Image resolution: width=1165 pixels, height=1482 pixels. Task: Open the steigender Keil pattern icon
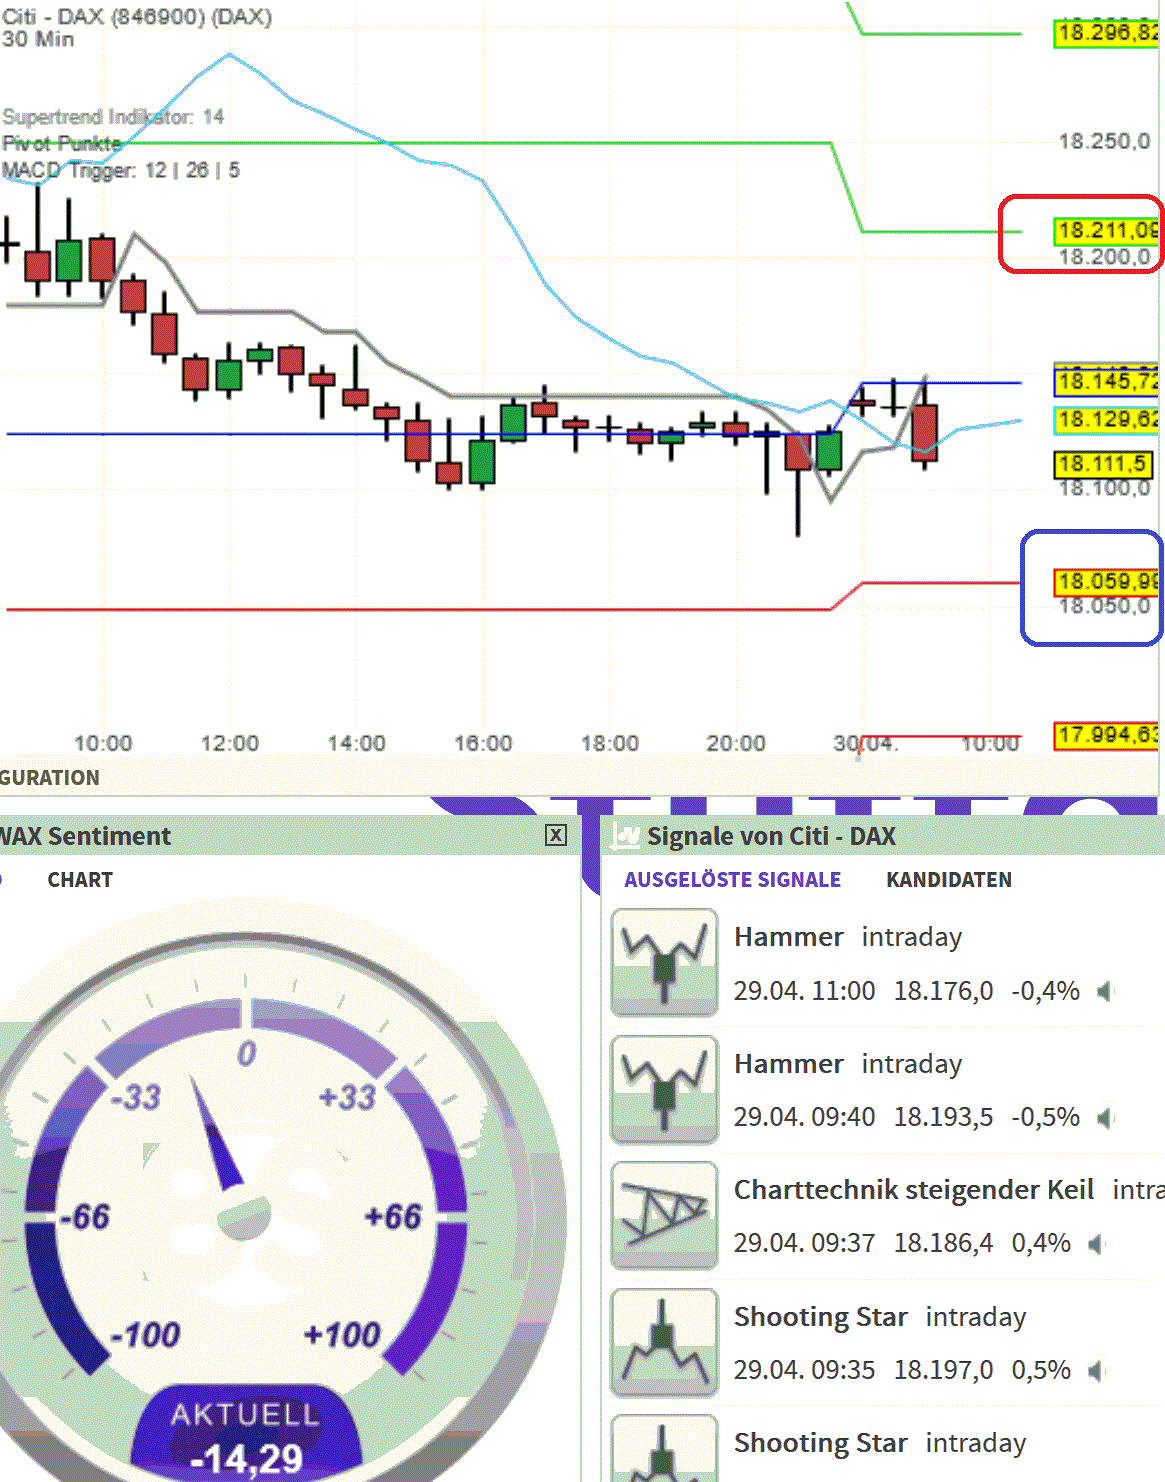point(663,1214)
